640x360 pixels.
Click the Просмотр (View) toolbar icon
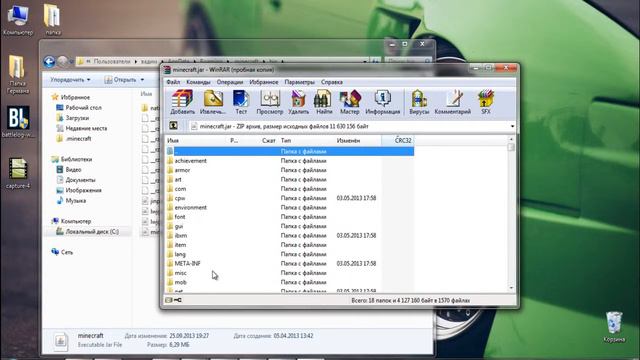point(269,102)
